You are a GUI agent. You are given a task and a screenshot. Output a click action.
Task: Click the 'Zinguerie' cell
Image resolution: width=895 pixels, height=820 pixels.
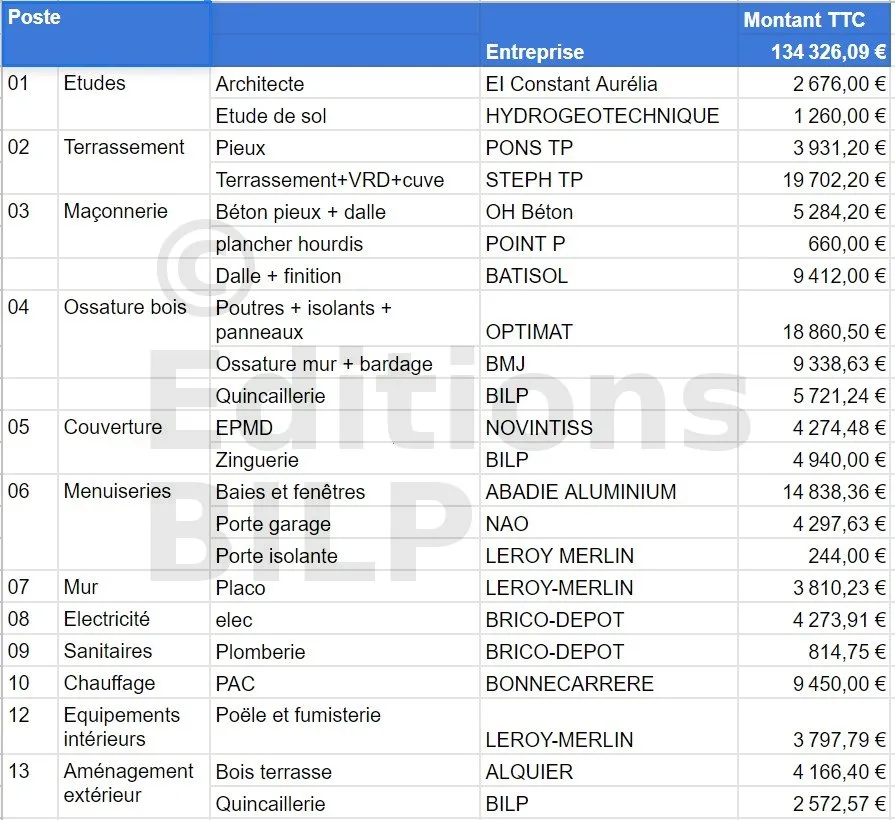[x=257, y=460]
